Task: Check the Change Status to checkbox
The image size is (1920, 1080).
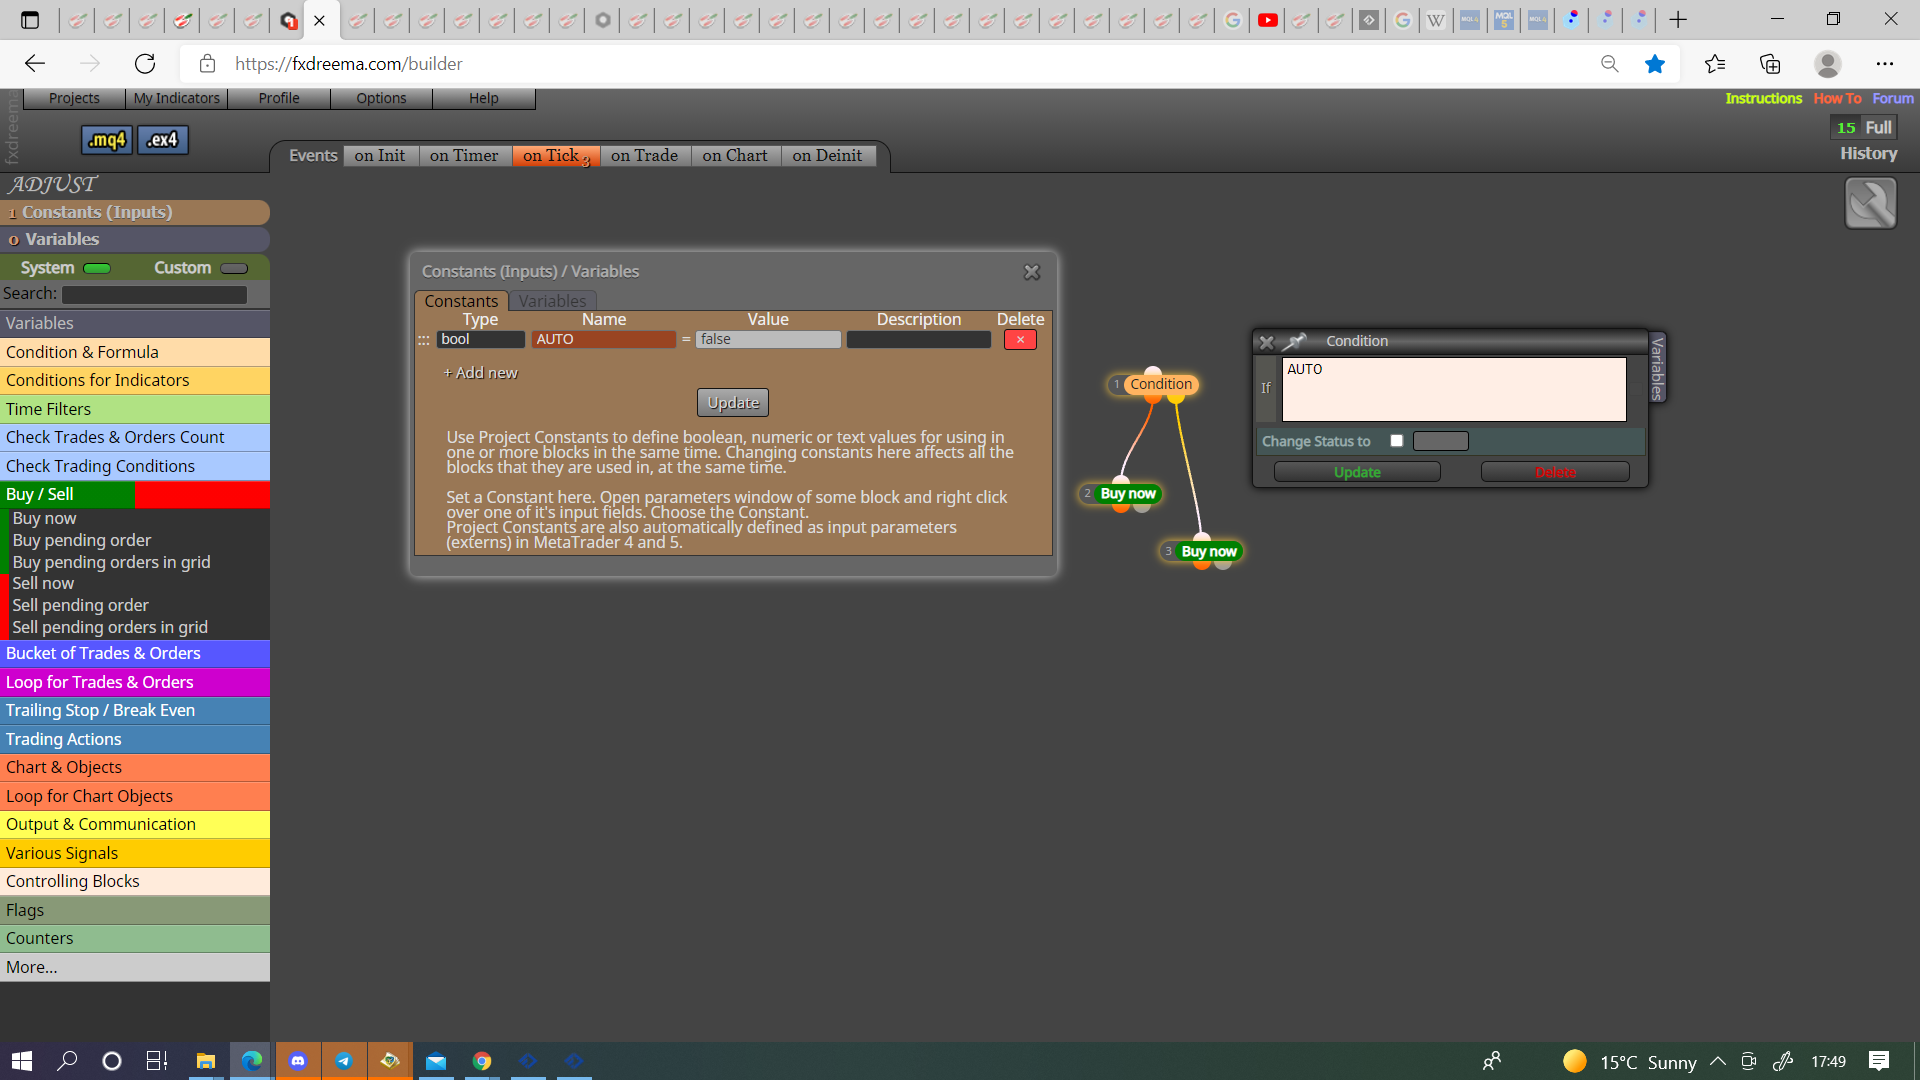Action: pos(1397,441)
